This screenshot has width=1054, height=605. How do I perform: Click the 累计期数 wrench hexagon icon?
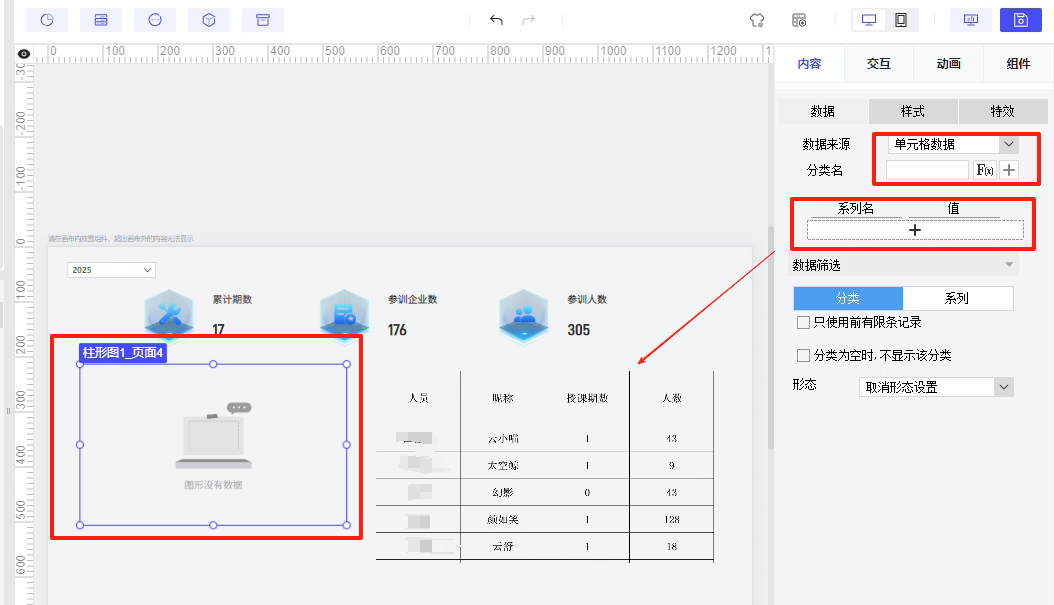169,314
